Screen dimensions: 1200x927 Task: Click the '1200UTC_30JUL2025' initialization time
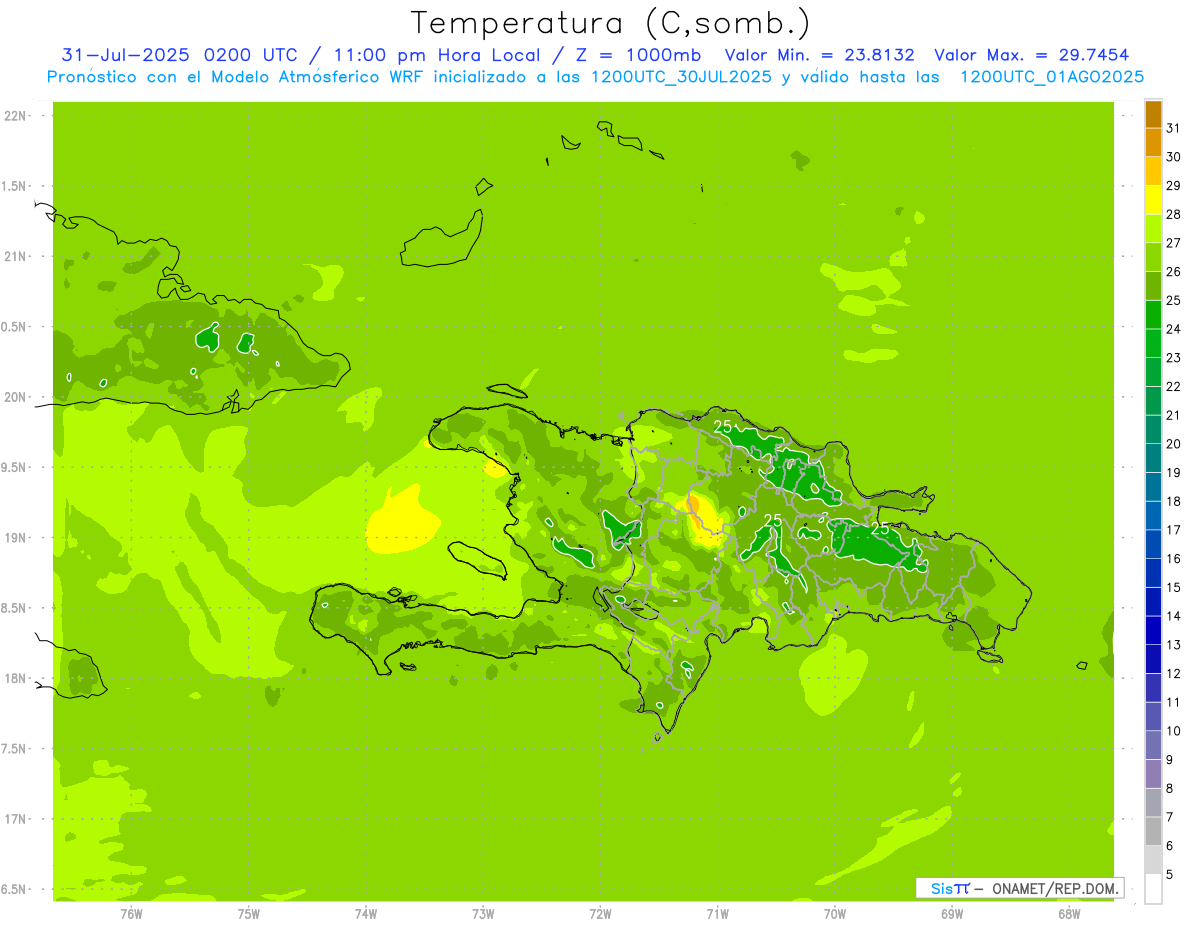point(681,77)
